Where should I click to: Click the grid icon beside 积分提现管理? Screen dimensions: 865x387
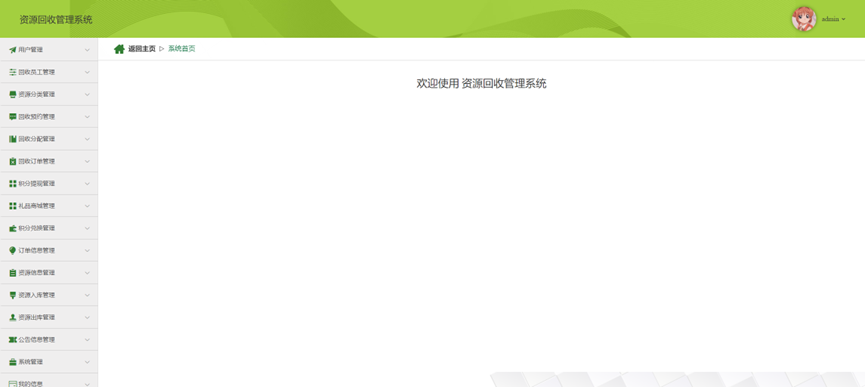(13, 184)
